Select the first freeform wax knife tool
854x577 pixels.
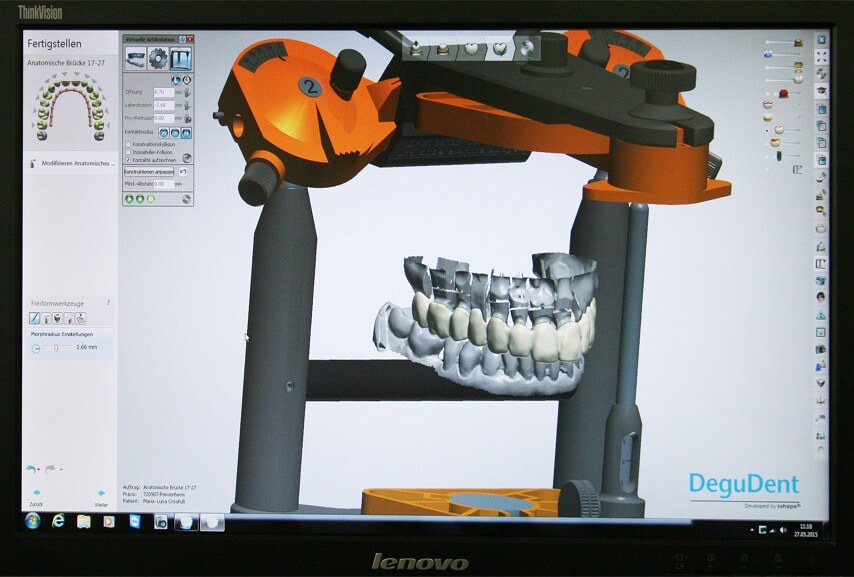(x=34, y=318)
